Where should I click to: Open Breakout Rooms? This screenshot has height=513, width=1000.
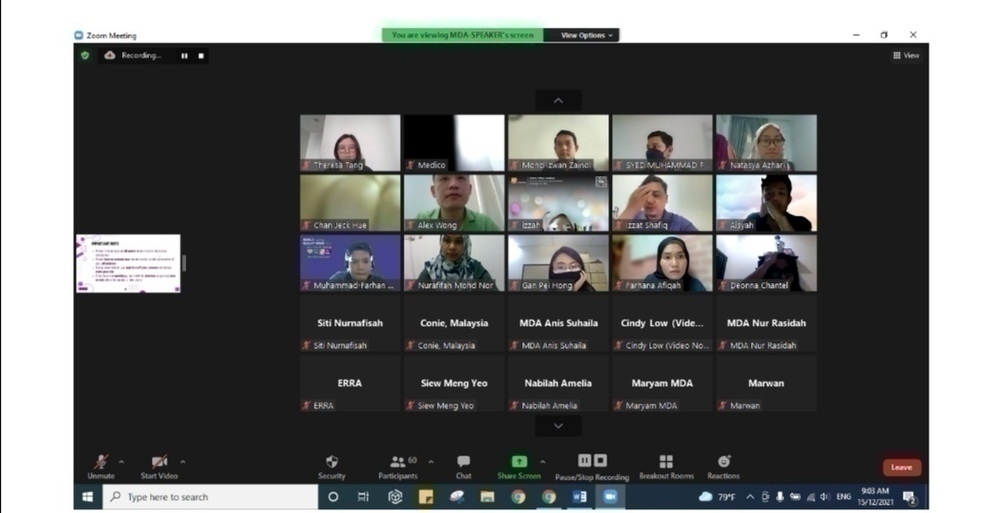click(x=666, y=463)
